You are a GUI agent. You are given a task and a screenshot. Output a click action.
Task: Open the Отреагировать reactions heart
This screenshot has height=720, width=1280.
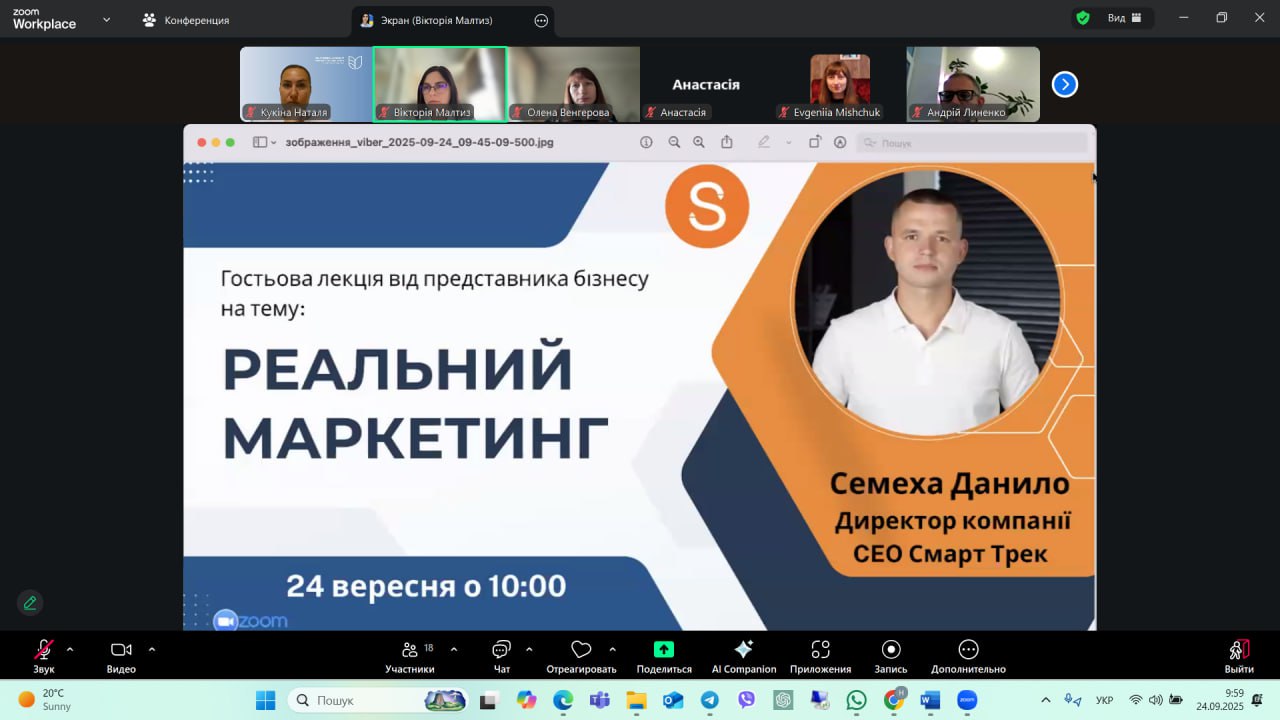point(581,656)
